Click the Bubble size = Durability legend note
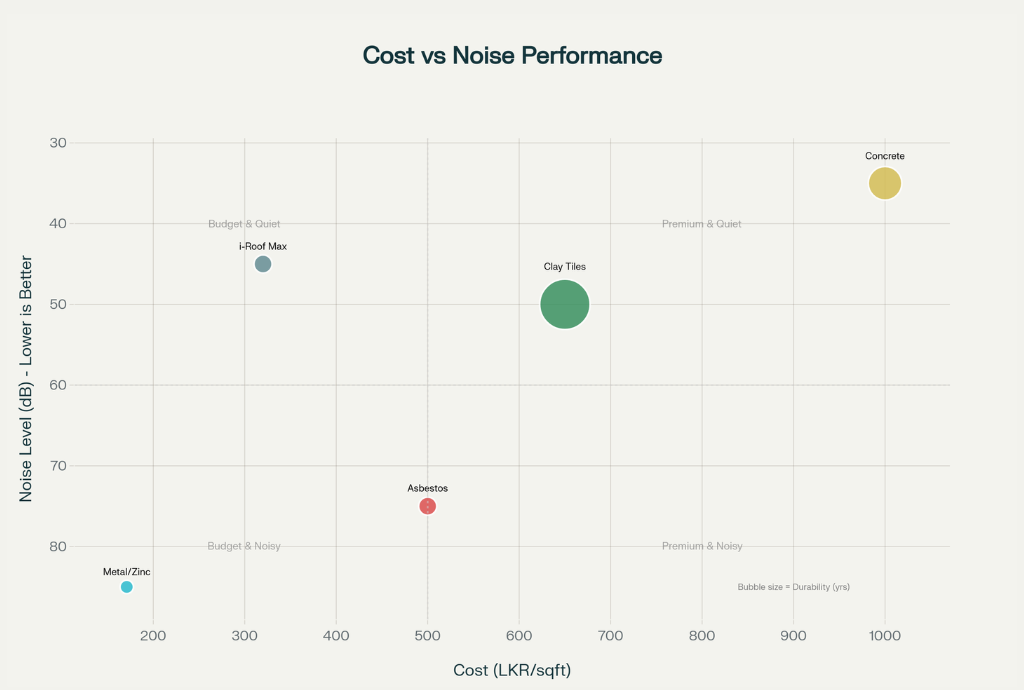Screen dimensions: 1024x690 792,587
